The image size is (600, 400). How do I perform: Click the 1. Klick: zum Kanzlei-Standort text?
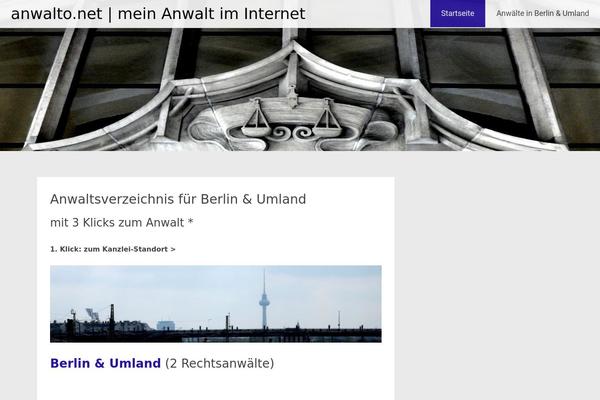coord(113,249)
